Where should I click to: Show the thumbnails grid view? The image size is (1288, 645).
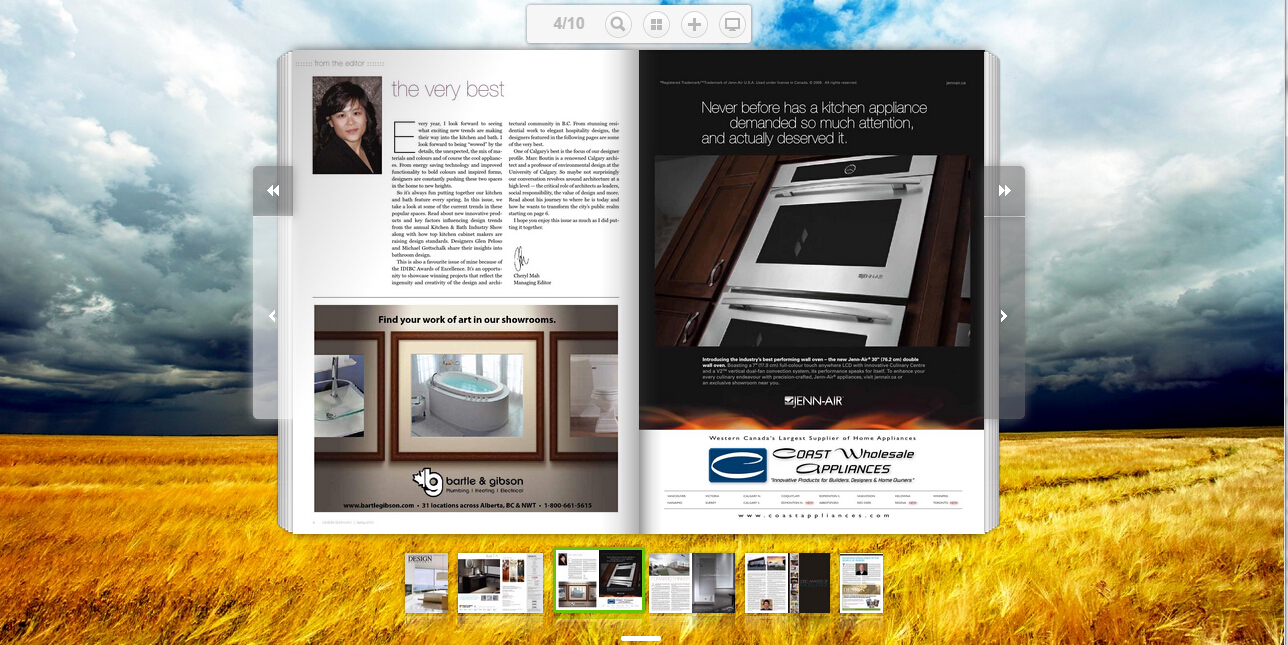[x=656, y=24]
